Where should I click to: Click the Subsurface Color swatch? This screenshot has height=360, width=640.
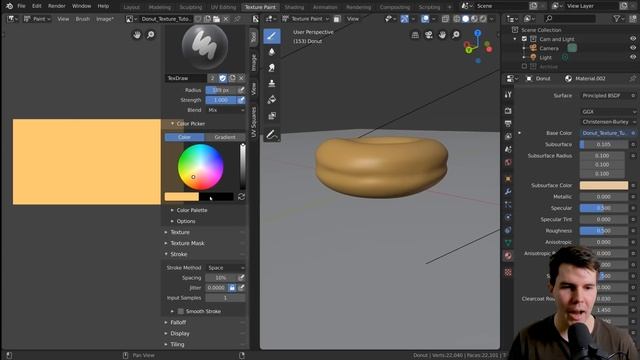click(x=604, y=185)
